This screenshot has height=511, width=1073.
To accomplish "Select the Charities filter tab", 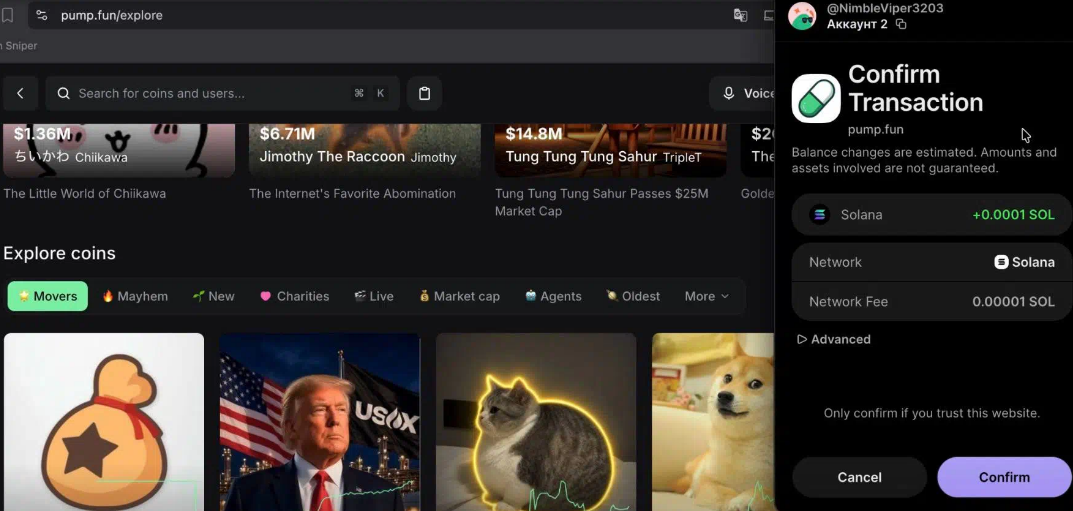I will click(294, 296).
